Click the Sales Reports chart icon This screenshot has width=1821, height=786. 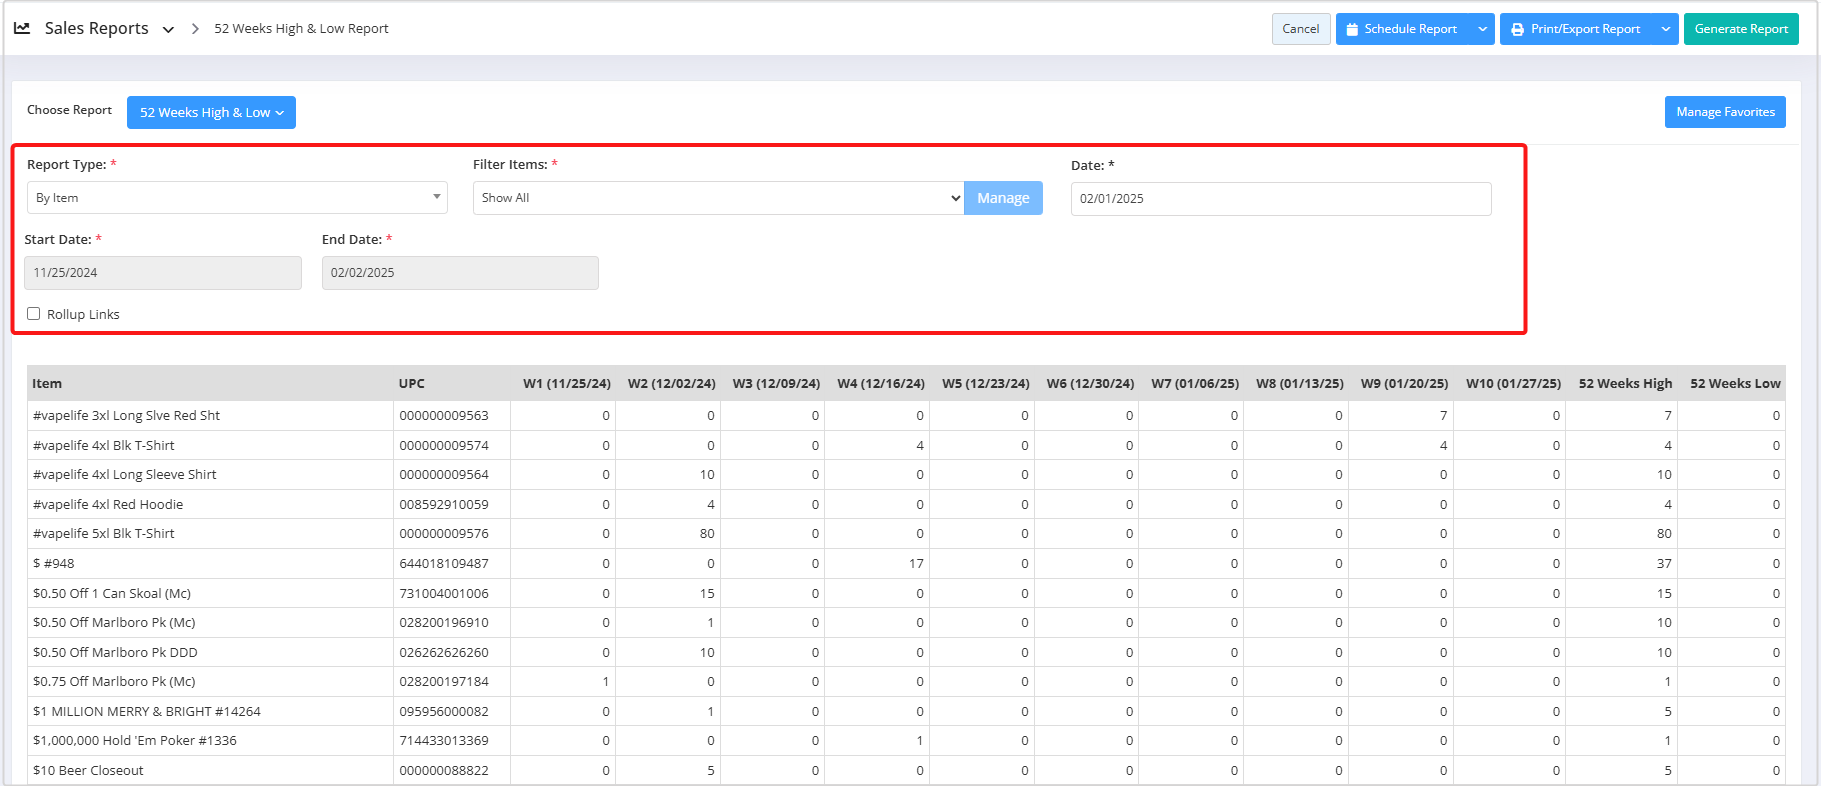pyautogui.click(x=22, y=28)
